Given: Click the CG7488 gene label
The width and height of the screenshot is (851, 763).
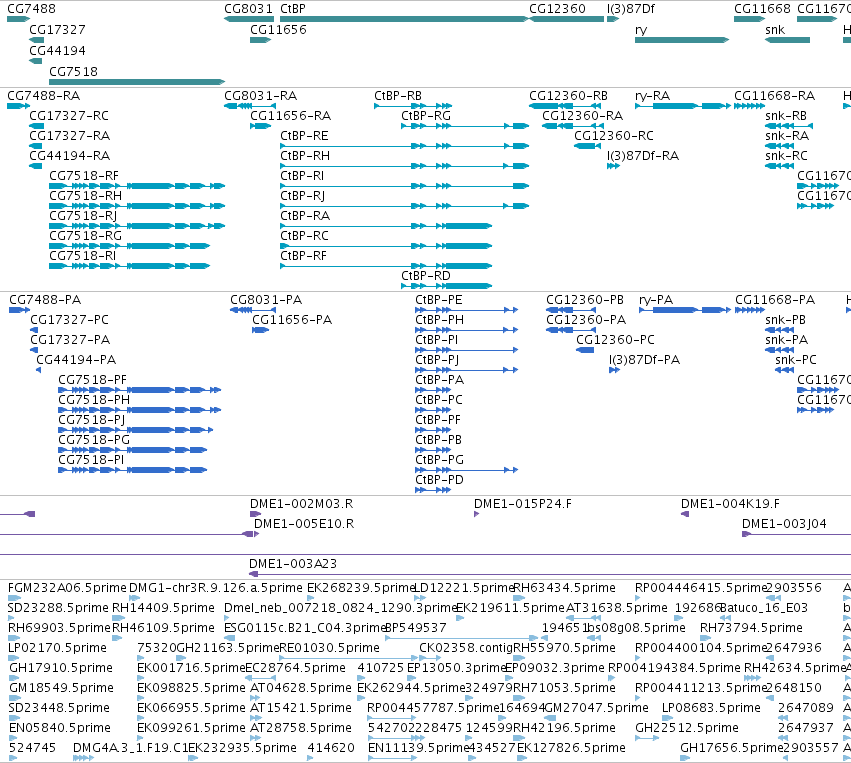Looking at the screenshot, I should (x=31, y=9).
